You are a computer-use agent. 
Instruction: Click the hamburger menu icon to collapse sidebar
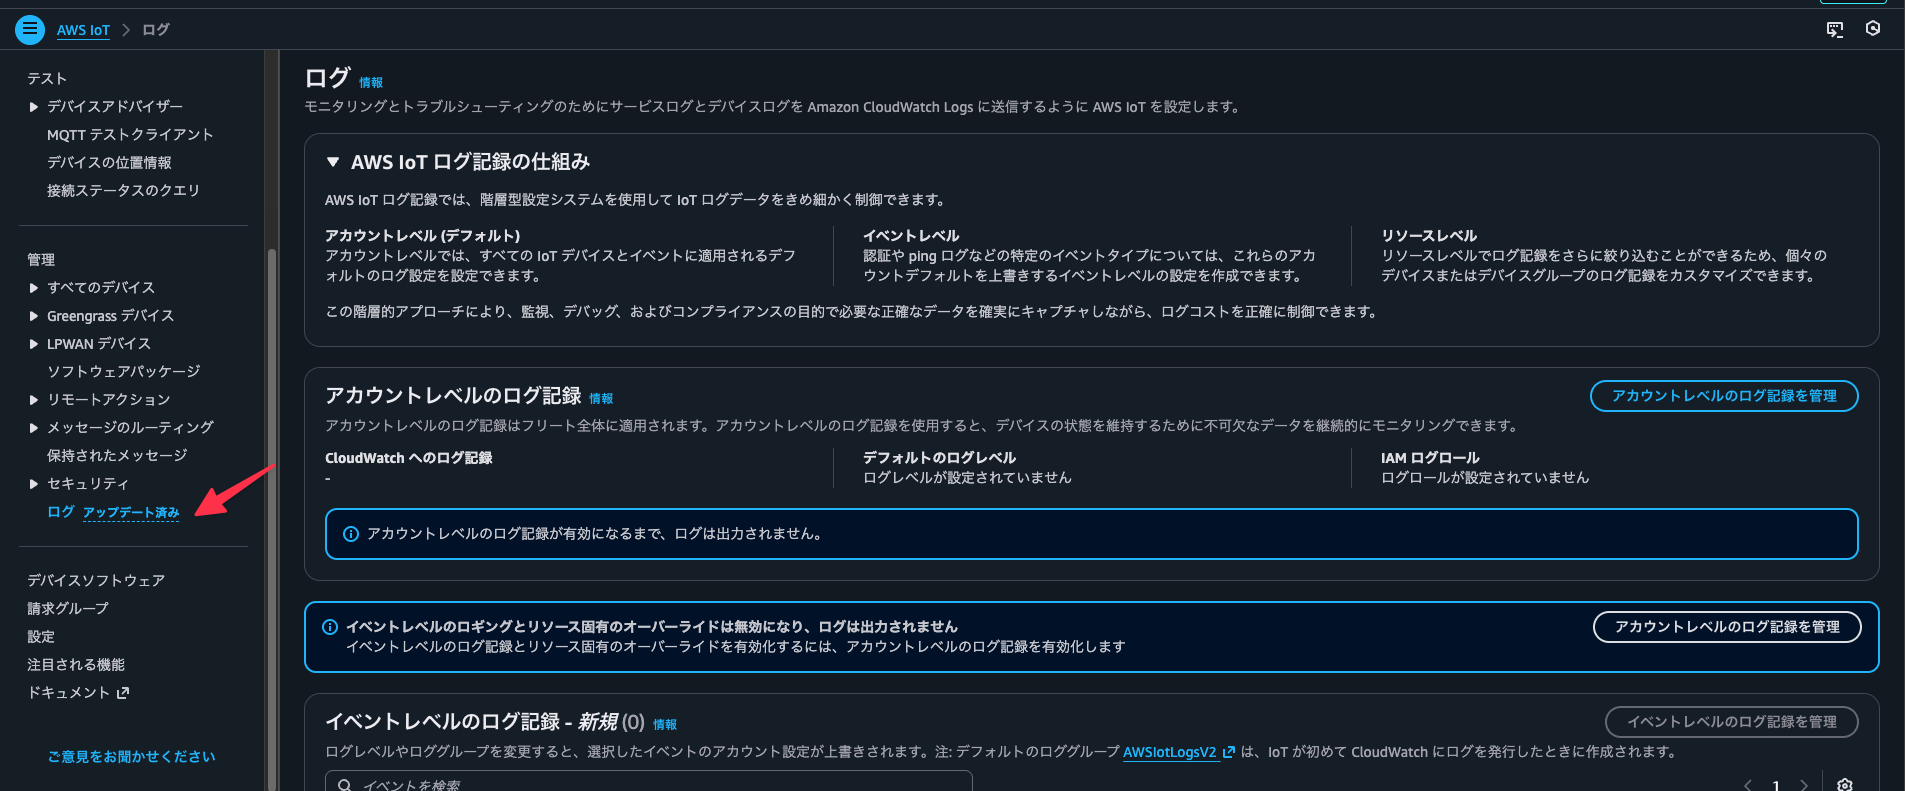coord(30,29)
